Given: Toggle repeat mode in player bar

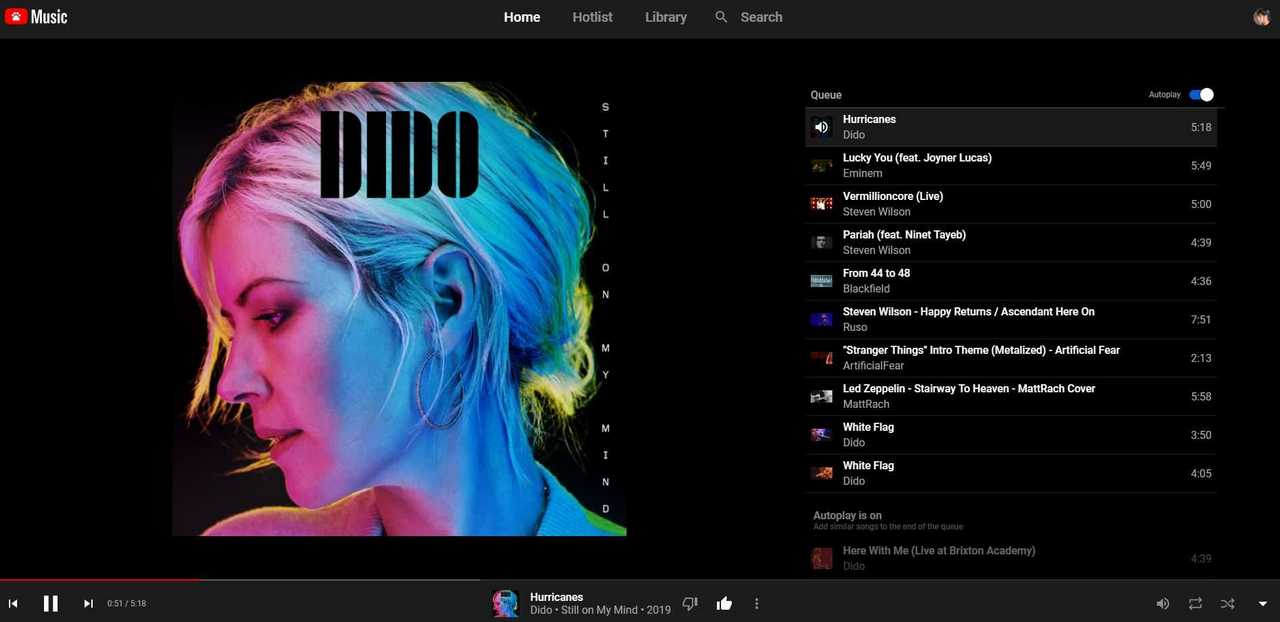Looking at the screenshot, I should coord(1195,603).
